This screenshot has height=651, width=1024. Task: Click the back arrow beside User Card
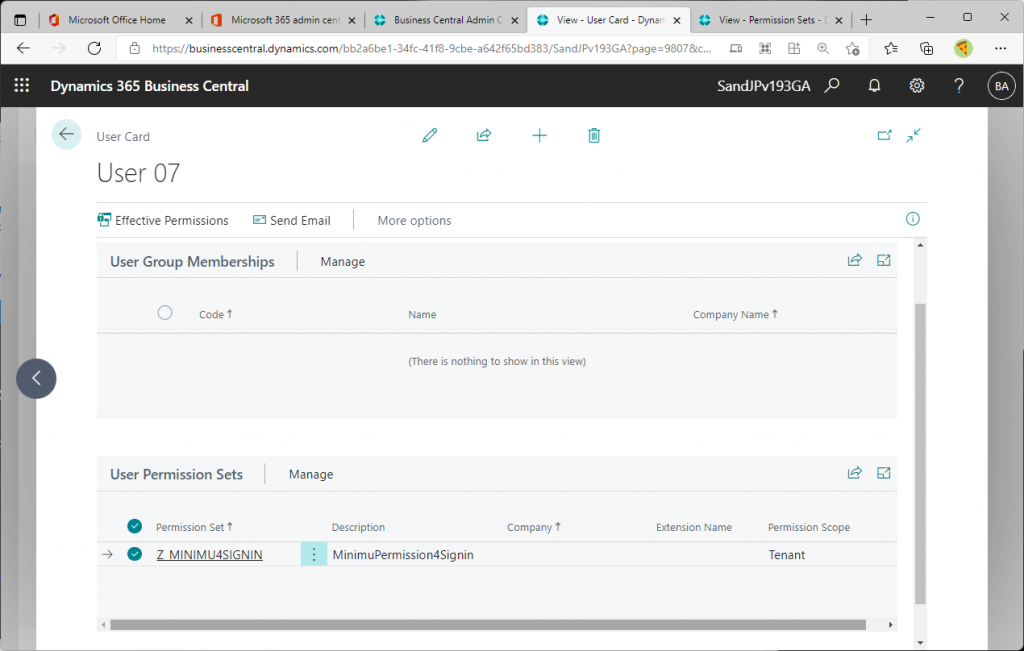[x=67, y=134]
